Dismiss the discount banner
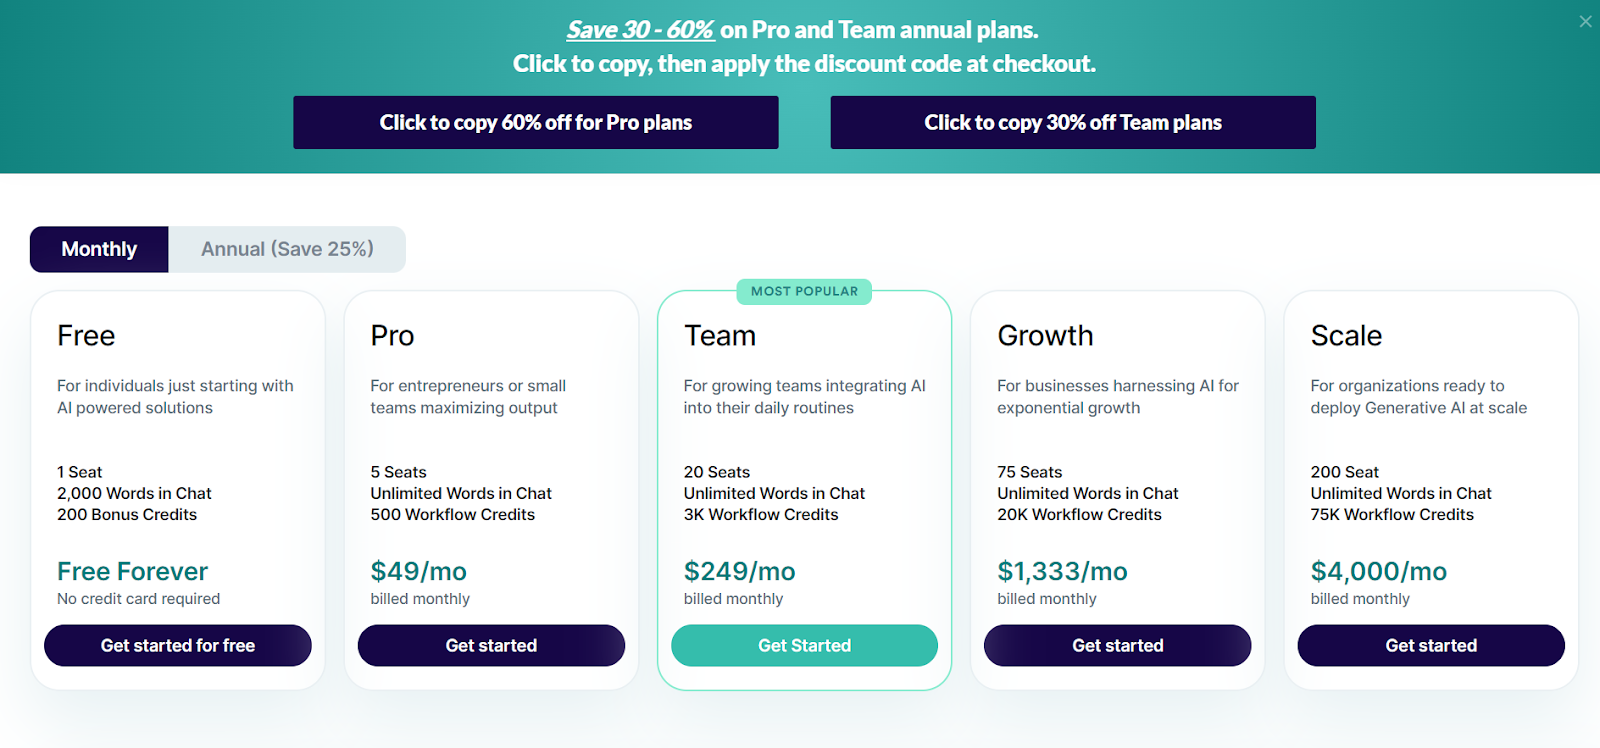 tap(1584, 21)
